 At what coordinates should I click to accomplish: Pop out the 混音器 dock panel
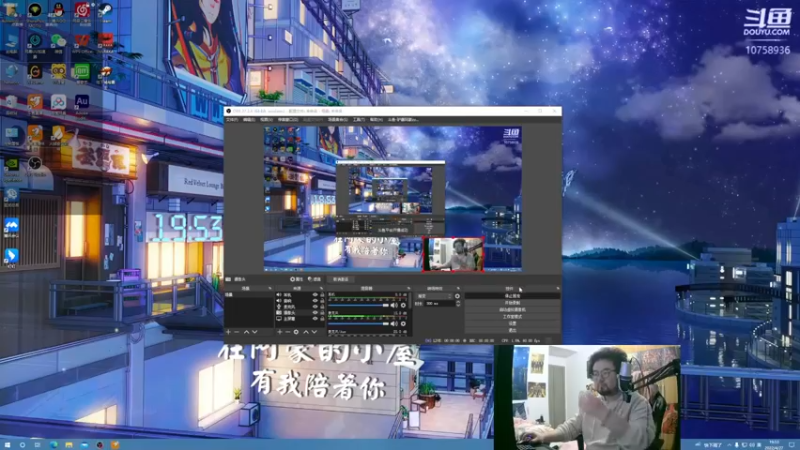coord(409,288)
